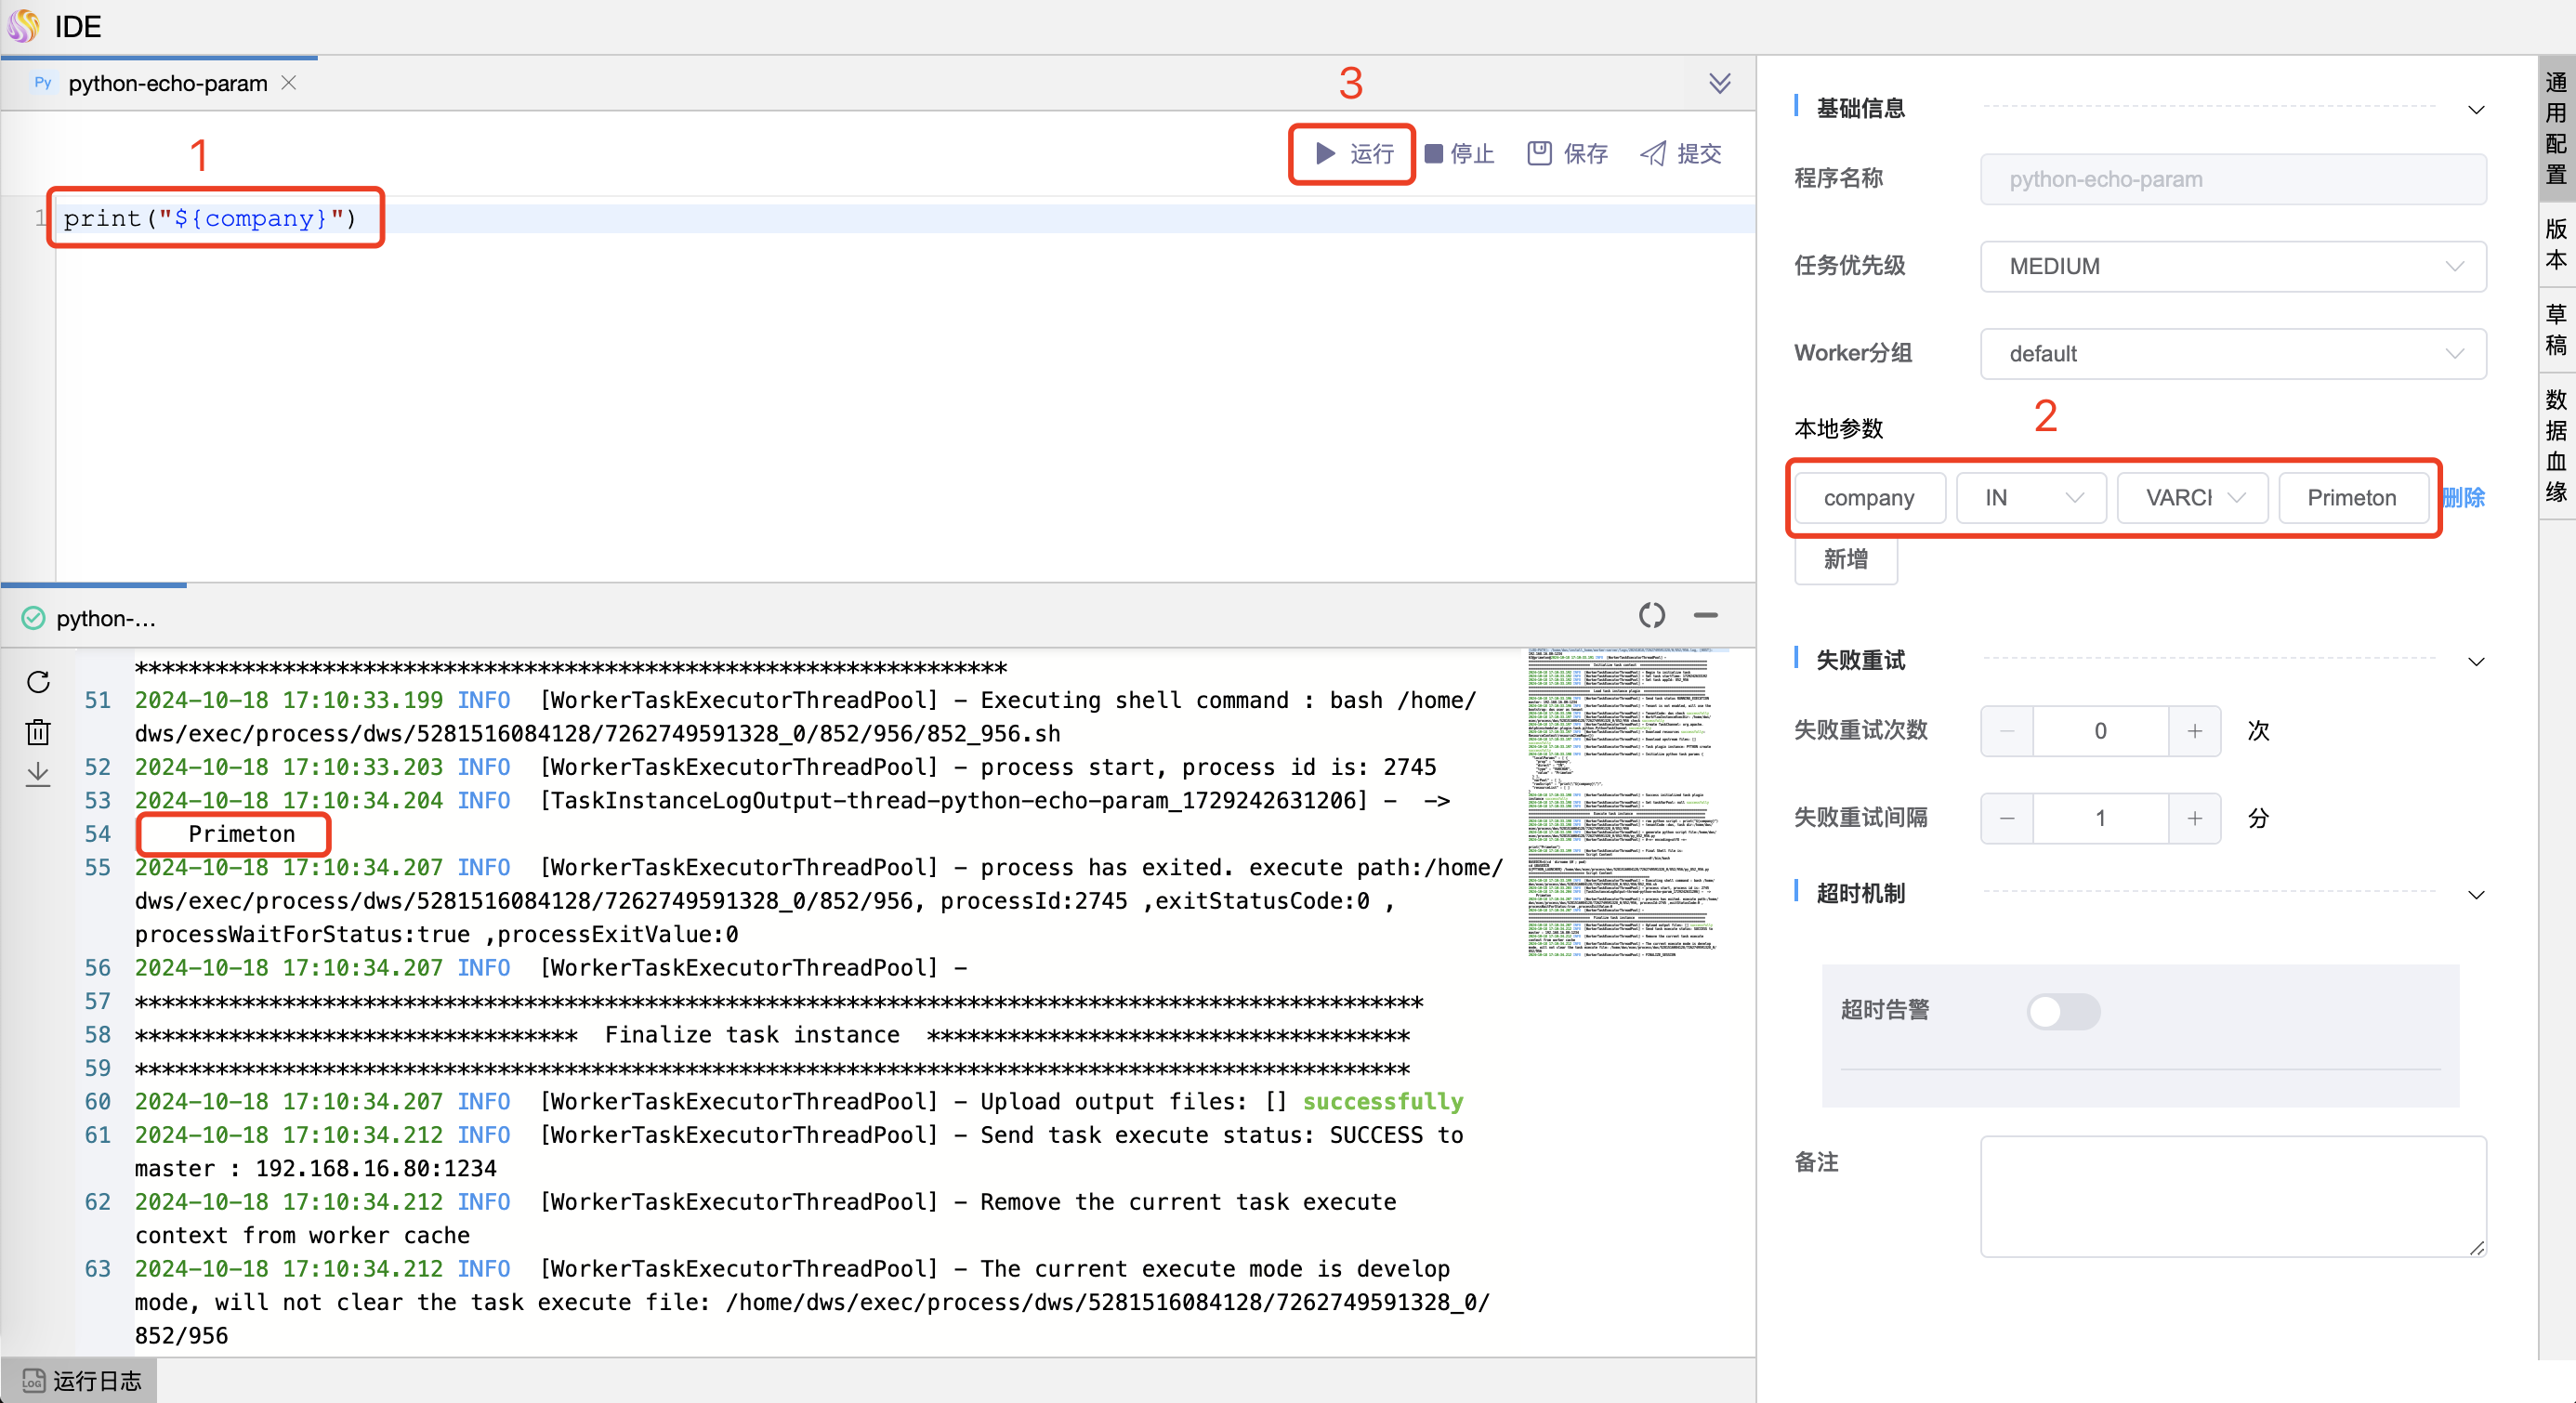Delete the company parameter via 删除 link

(2465, 497)
